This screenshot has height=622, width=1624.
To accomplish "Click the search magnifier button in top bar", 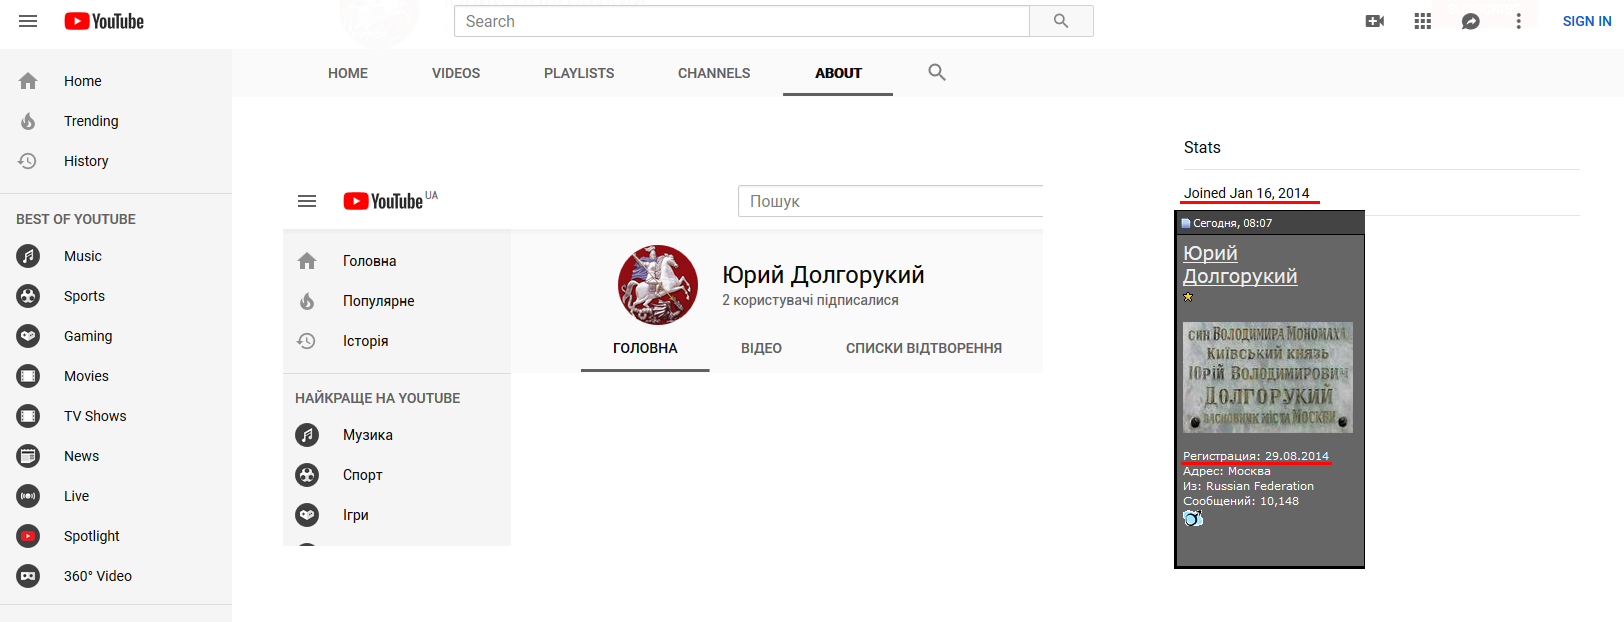I will tap(1061, 21).
